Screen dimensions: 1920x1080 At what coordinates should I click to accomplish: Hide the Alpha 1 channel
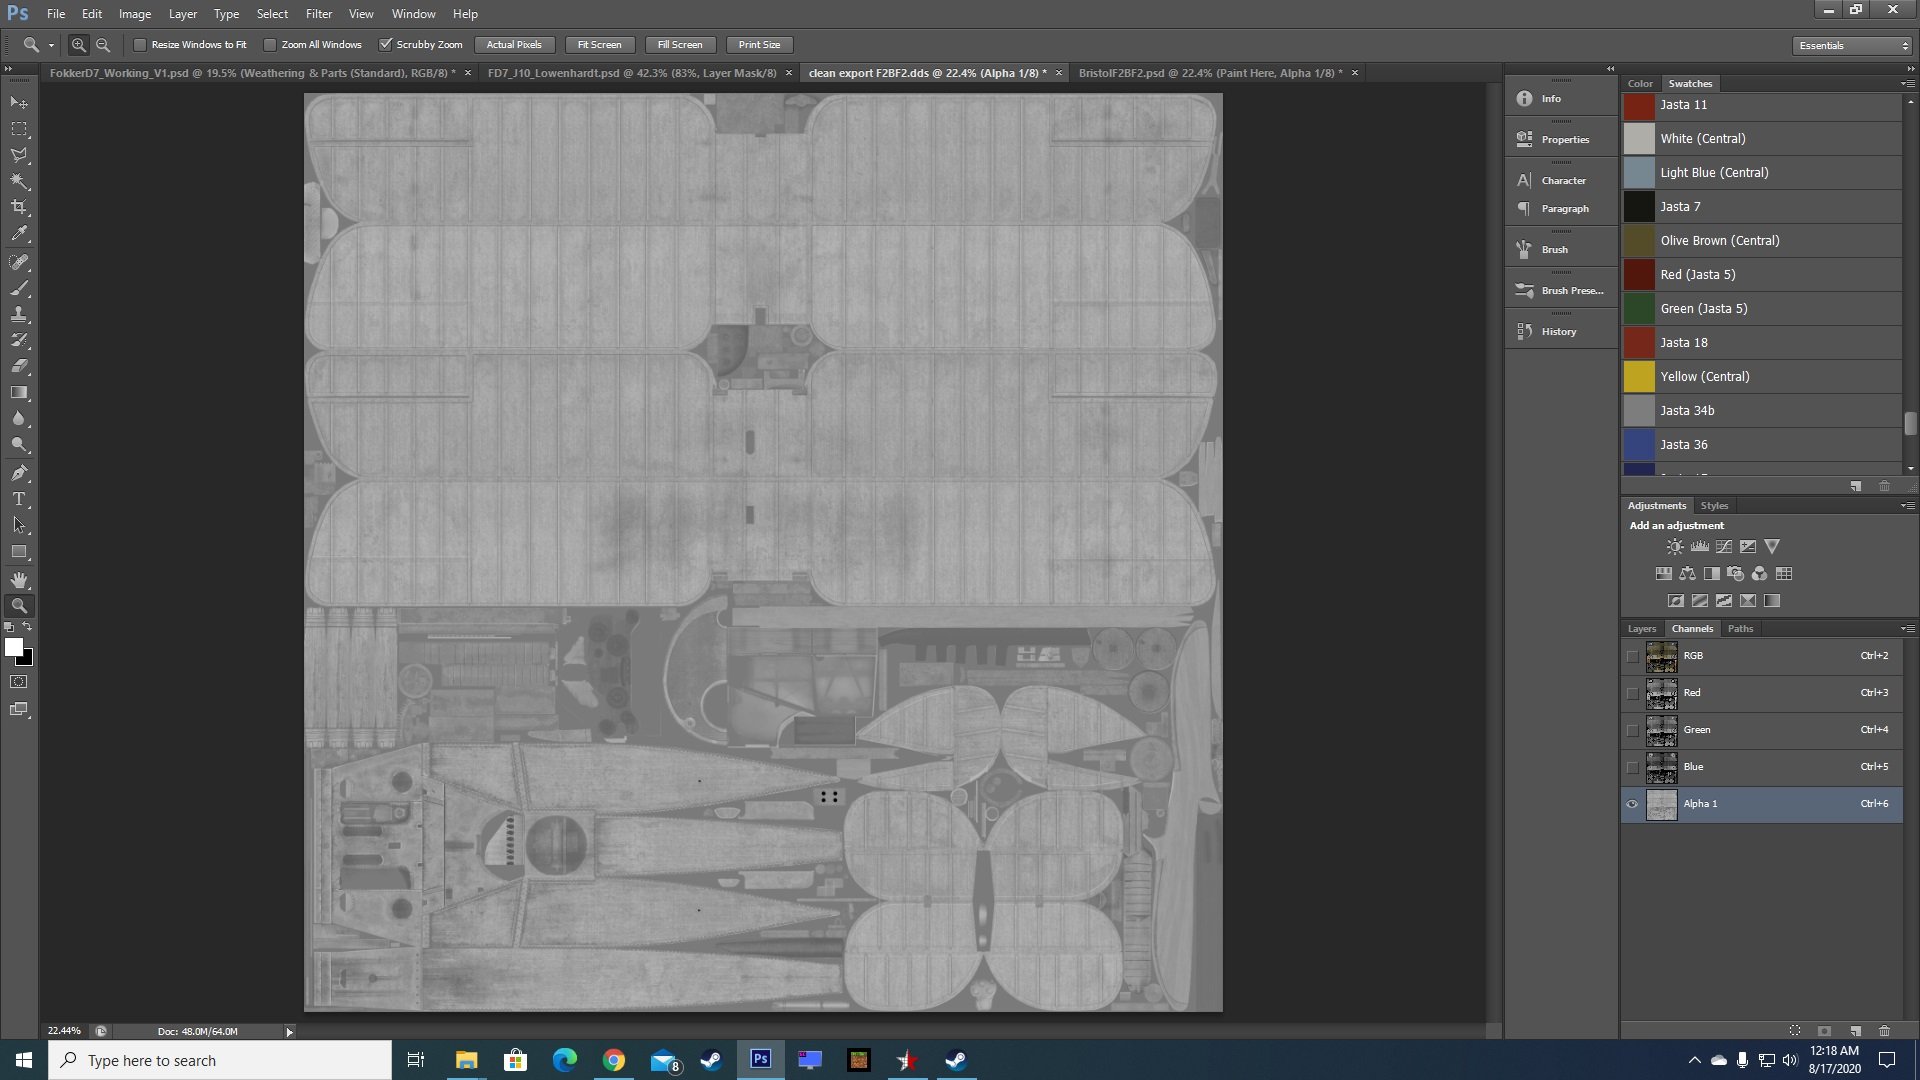click(x=1633, y=804)
